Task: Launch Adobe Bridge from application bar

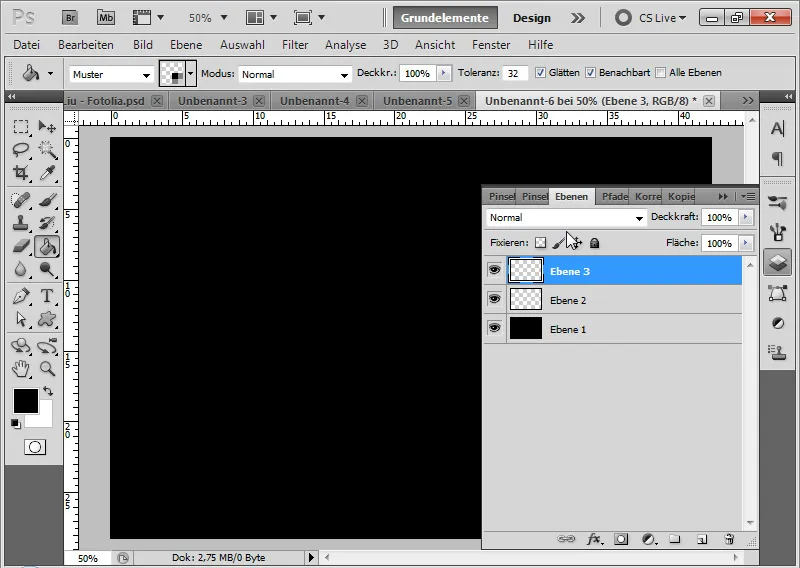Action: point(70,18)
